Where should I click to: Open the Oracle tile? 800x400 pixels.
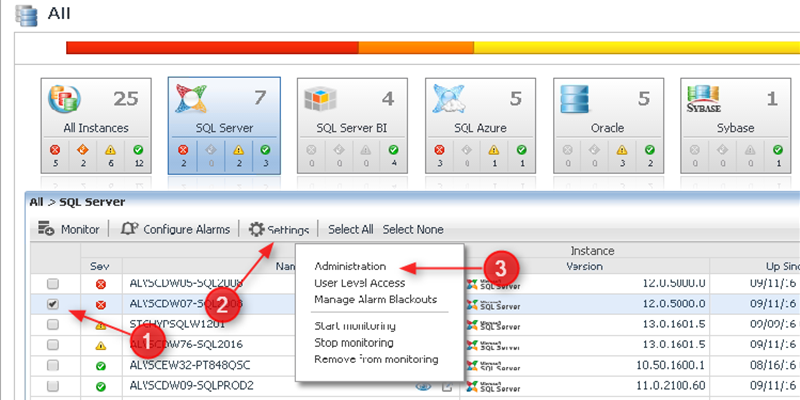[x=608, y=126]
